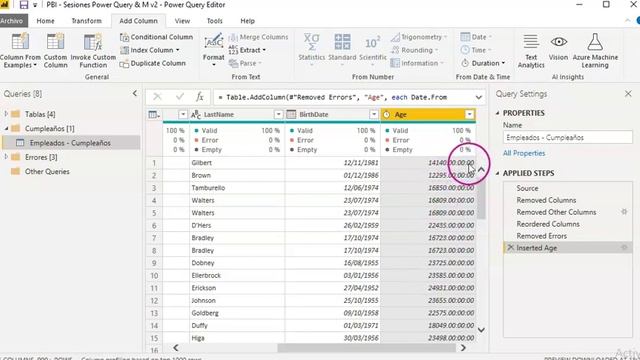Expand the Errores [3] folder
Image resolution: width=640 pixels, height=360 pixels.
pos(6,157)
